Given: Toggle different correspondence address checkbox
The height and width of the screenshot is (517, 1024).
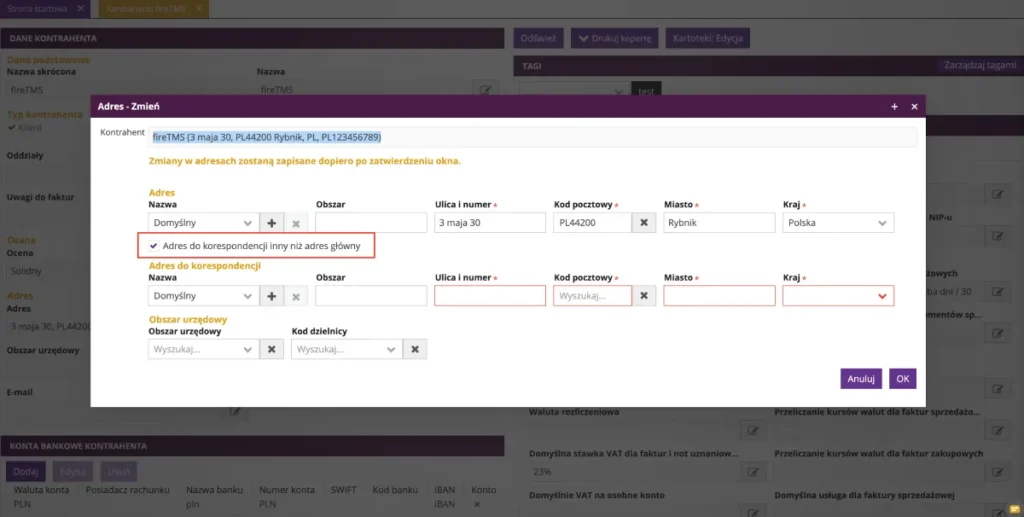Looking at the screenshot, I should click(x=153, y=246).
